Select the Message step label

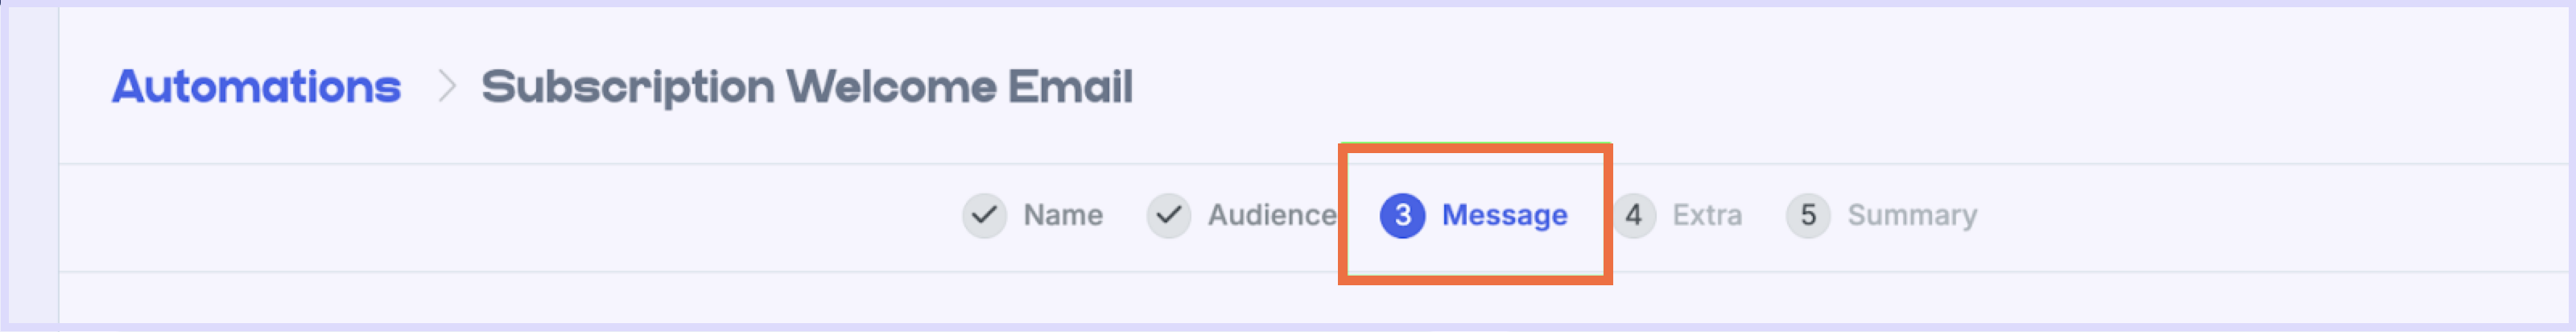(x=1504, y=215)
